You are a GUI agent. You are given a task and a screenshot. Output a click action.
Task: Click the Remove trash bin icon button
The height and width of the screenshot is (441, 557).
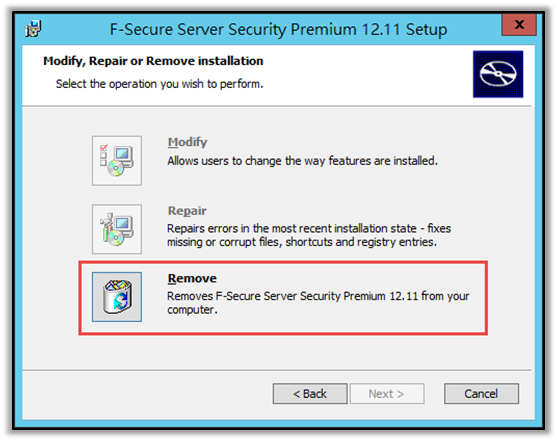pos(117,297)
